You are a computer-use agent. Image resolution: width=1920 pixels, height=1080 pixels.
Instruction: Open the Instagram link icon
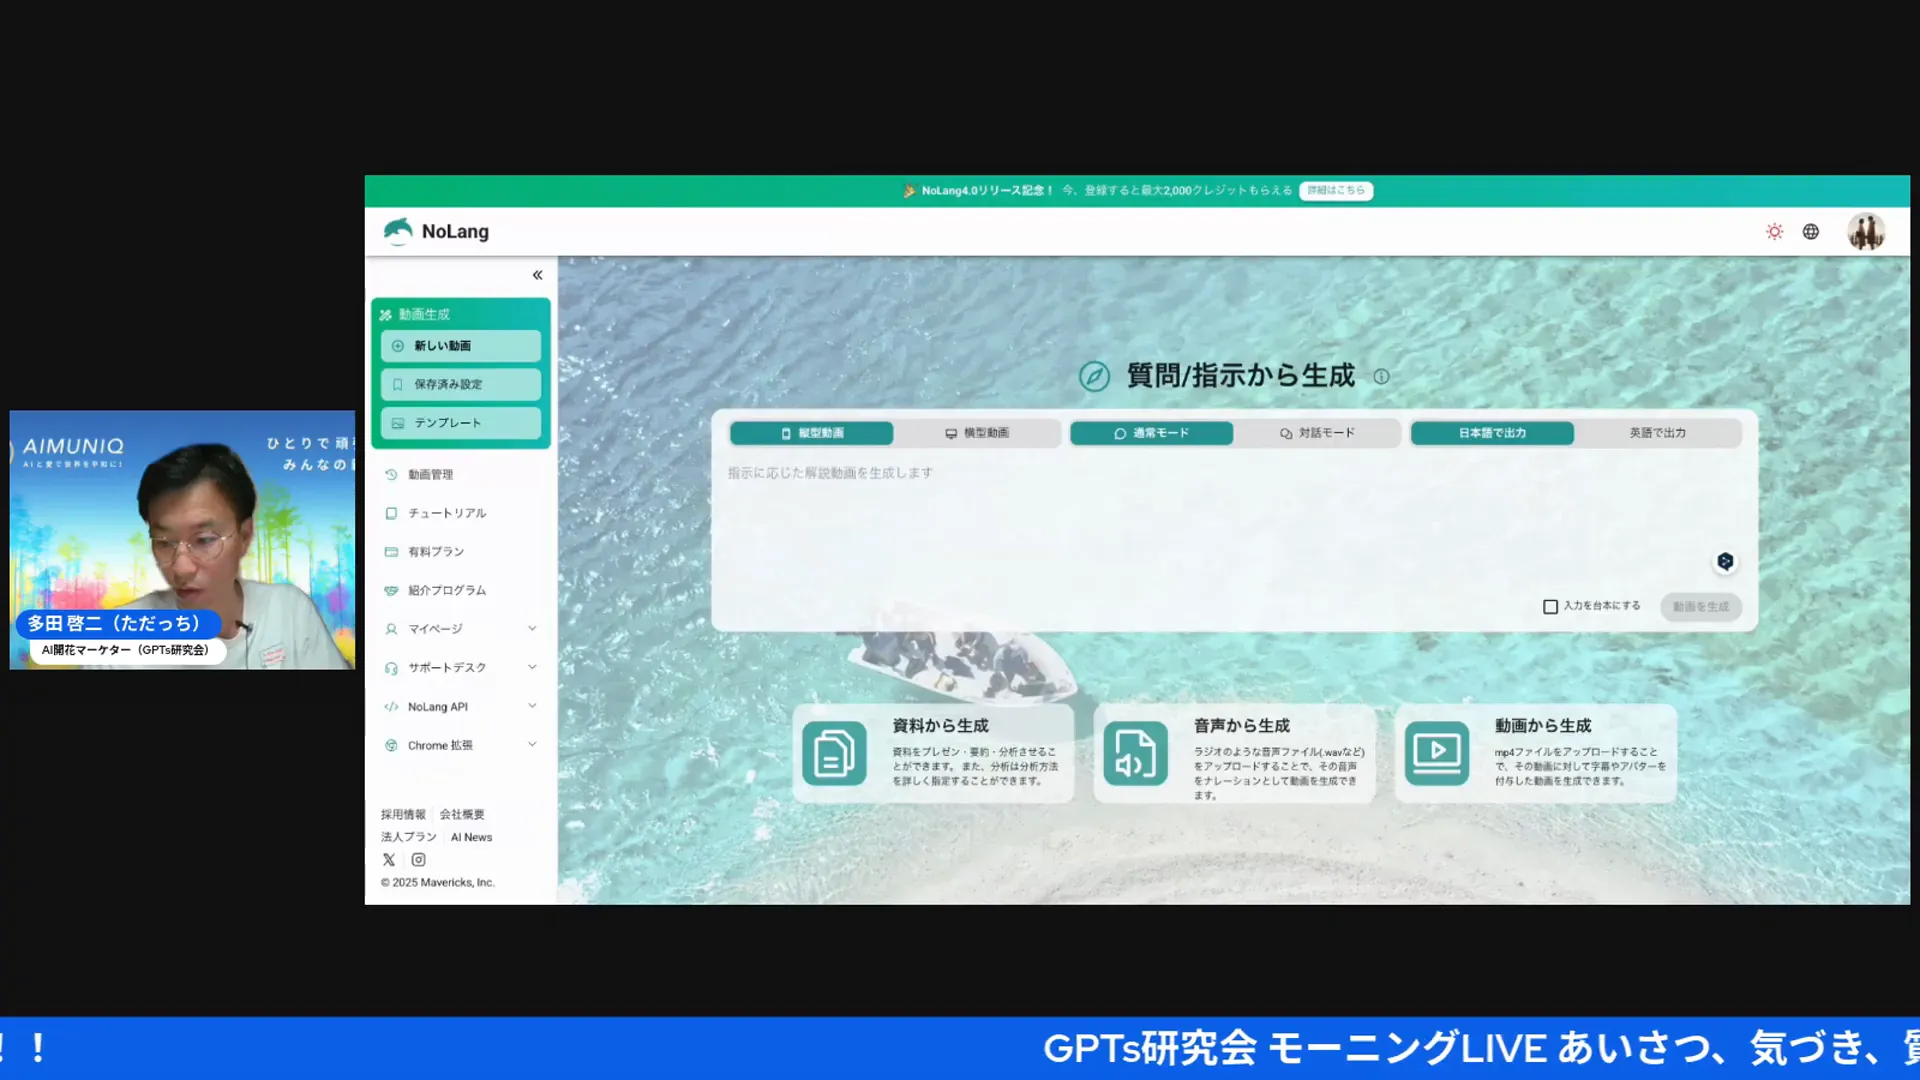tap(418, 860)
